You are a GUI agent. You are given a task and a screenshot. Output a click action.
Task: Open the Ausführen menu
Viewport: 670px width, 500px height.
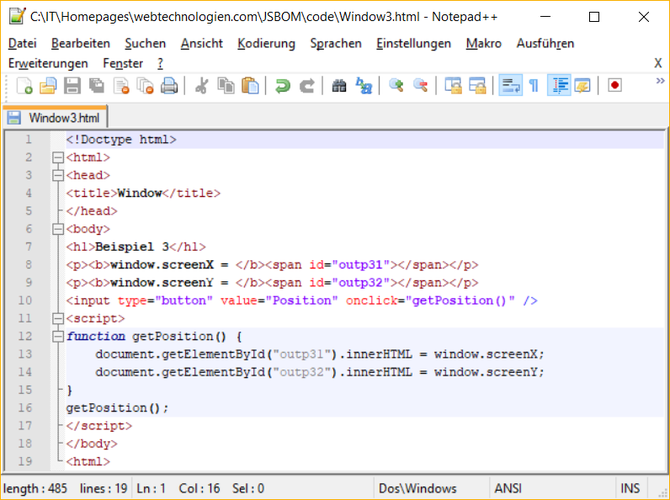coord(545,43)
